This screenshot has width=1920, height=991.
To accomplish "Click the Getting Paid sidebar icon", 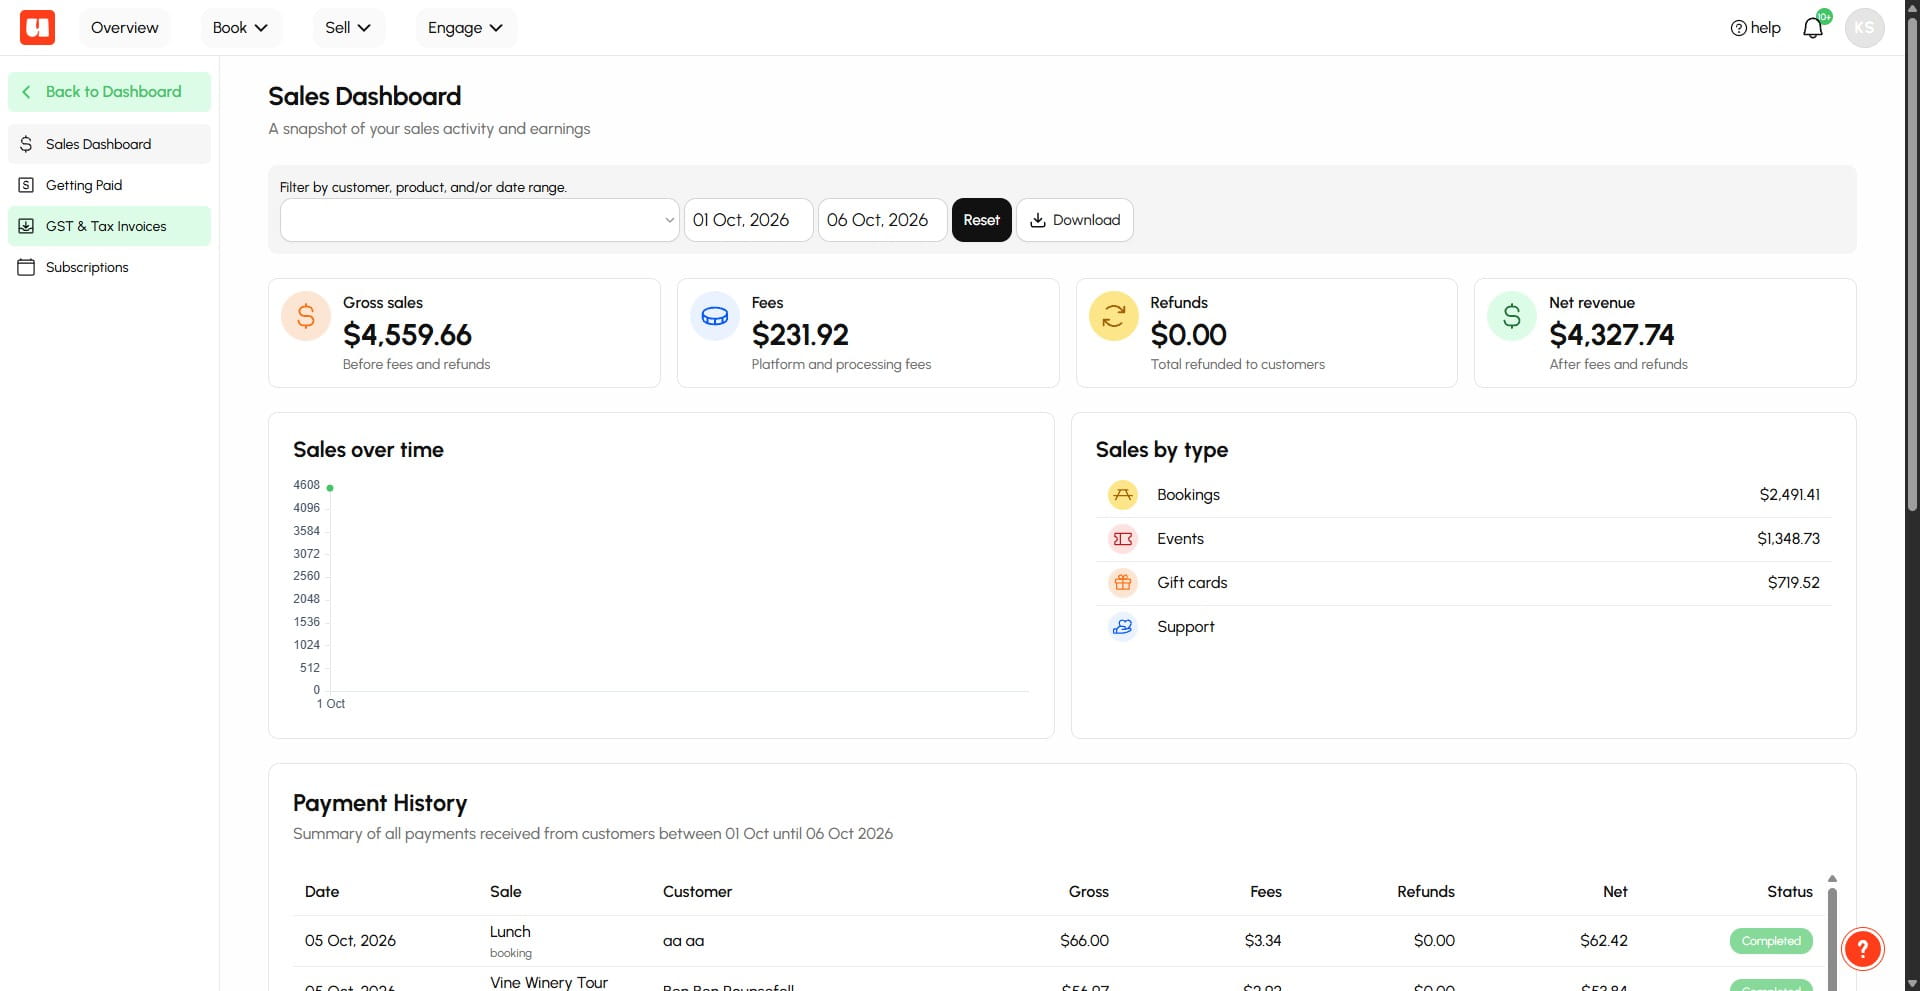I will [x=26, y=185].
